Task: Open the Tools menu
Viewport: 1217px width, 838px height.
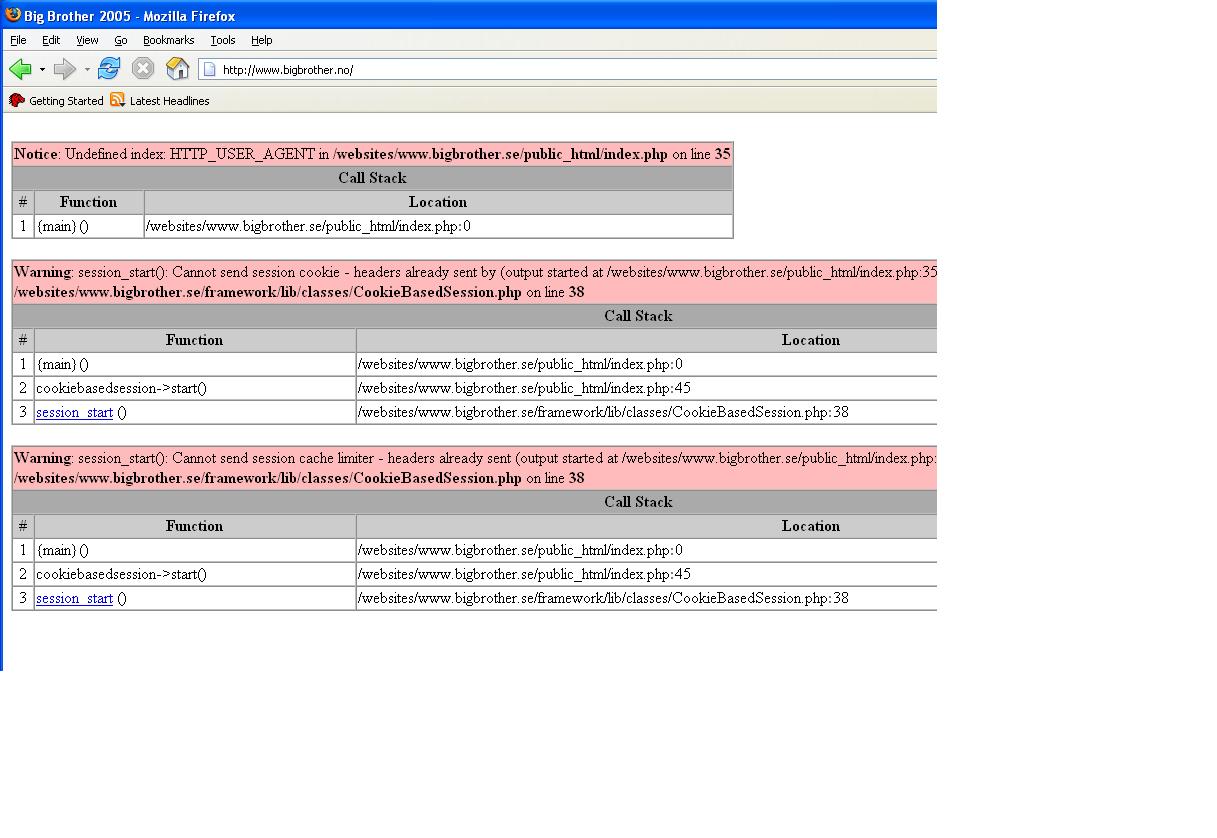Action: [x=223, y=40]
